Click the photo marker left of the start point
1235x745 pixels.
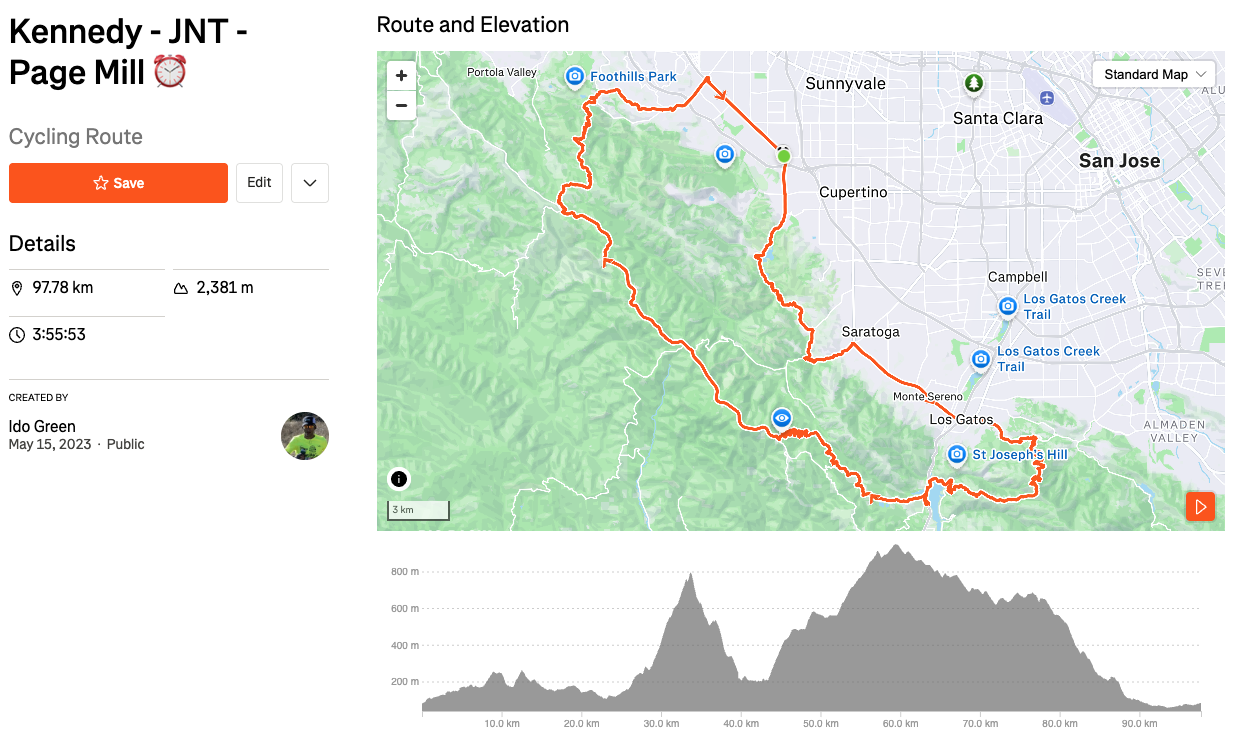[x=725, y=154]
